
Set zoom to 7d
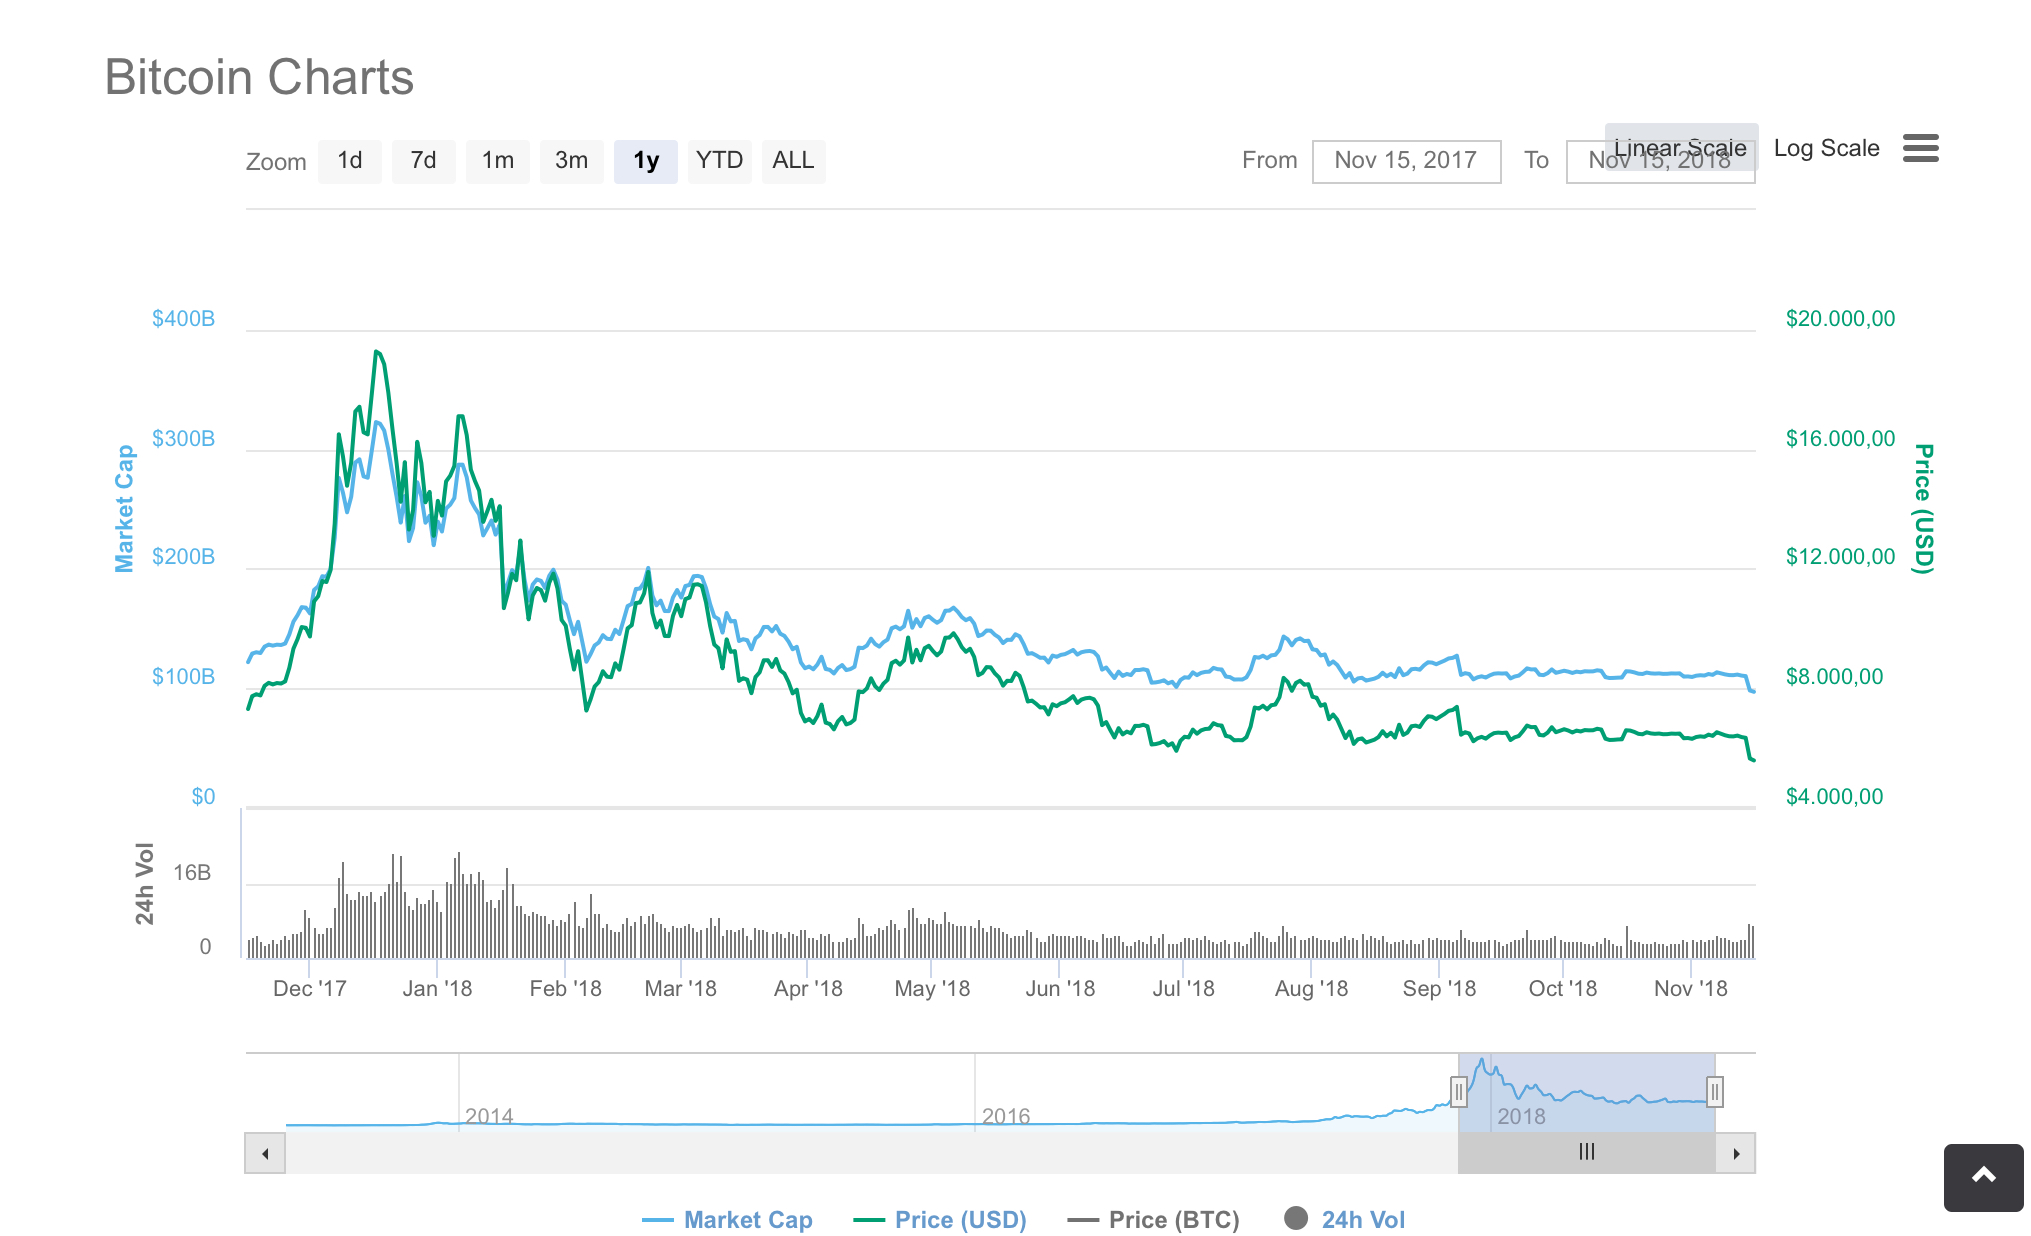point(424,161)
